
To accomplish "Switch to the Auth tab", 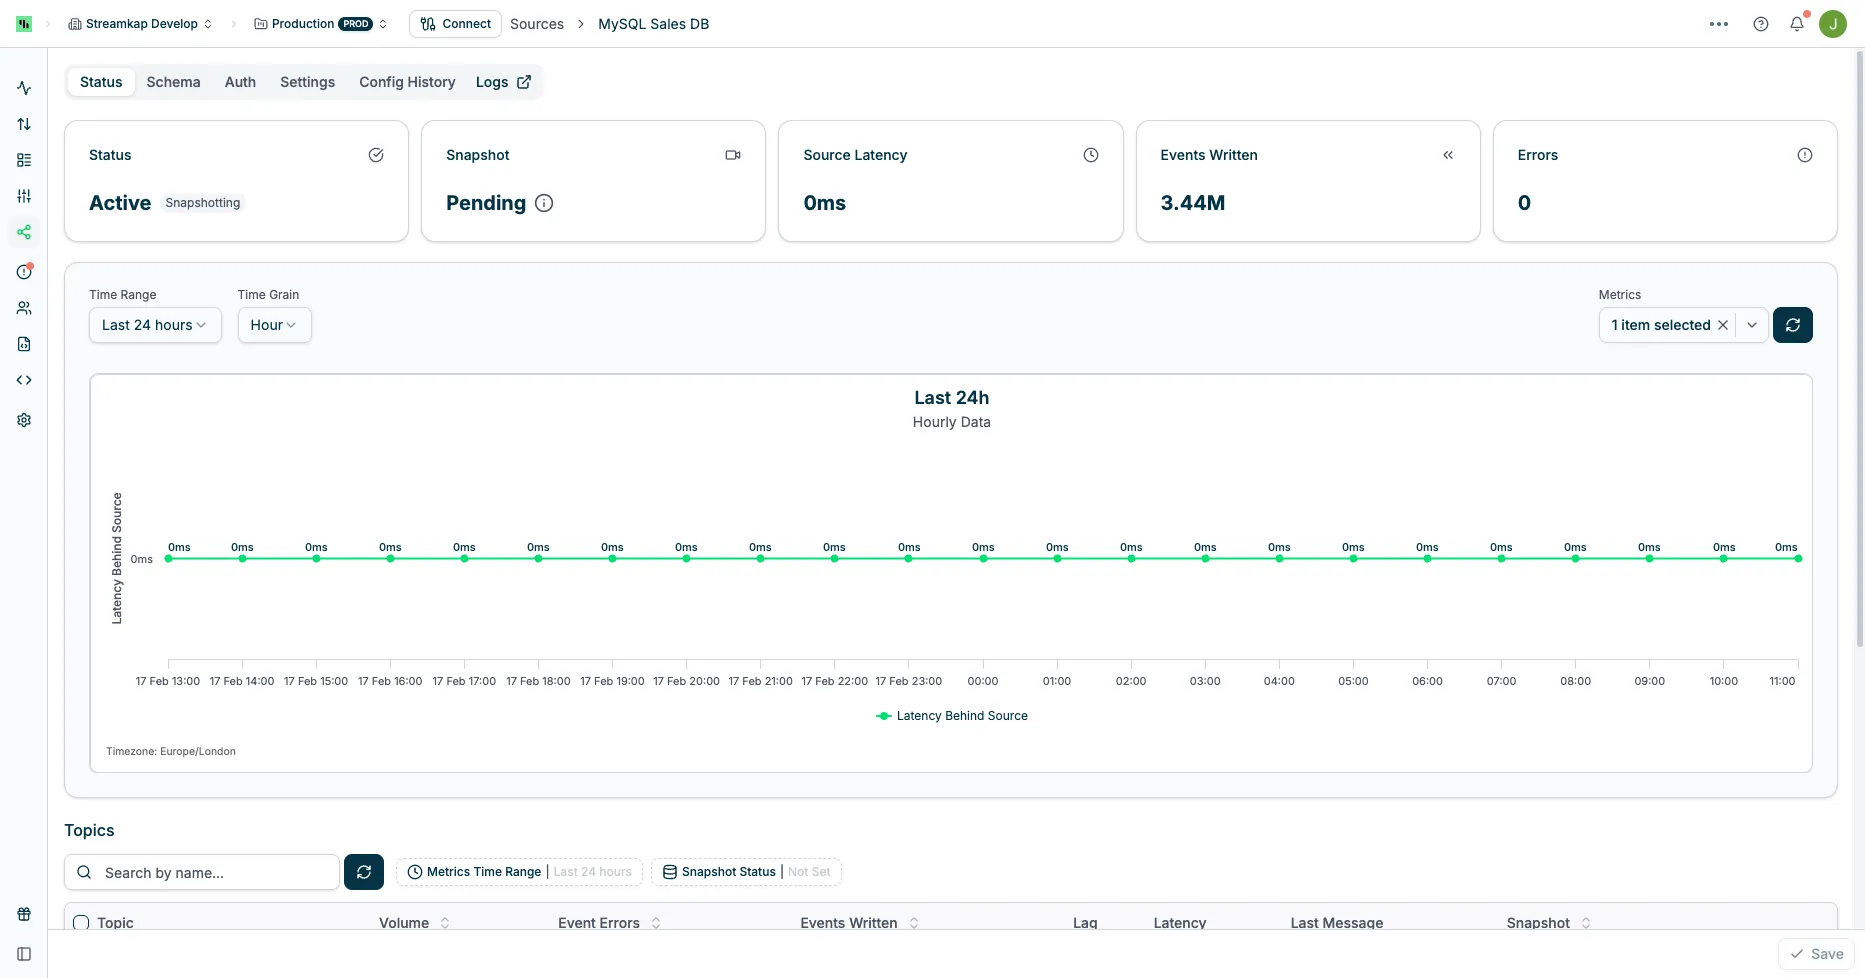I will (240, 82).
